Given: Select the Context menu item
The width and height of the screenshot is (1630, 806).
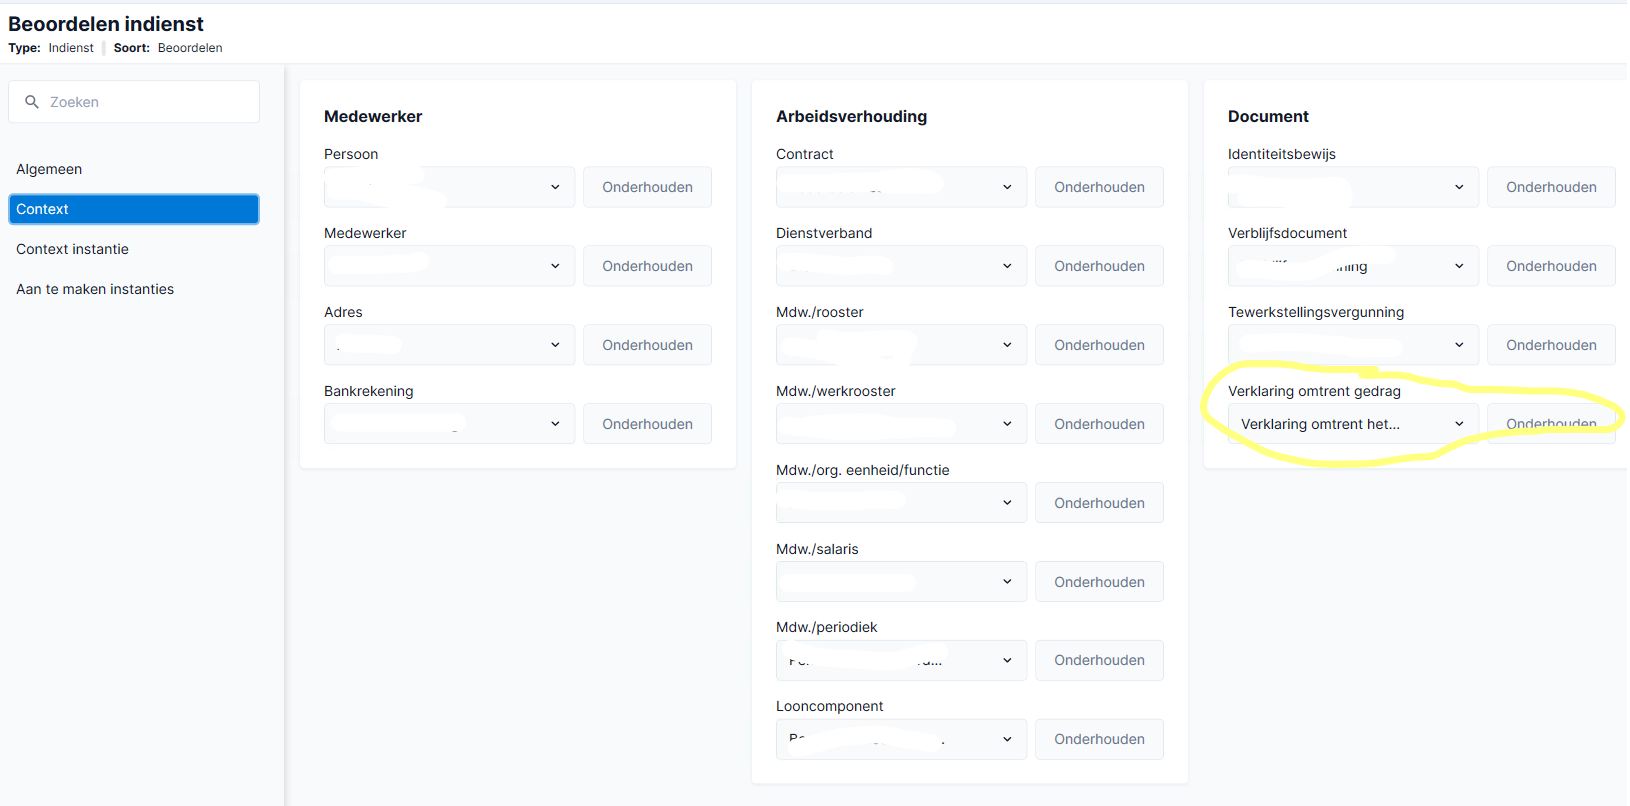Looking at the screenshot, I should click(134, 209).
